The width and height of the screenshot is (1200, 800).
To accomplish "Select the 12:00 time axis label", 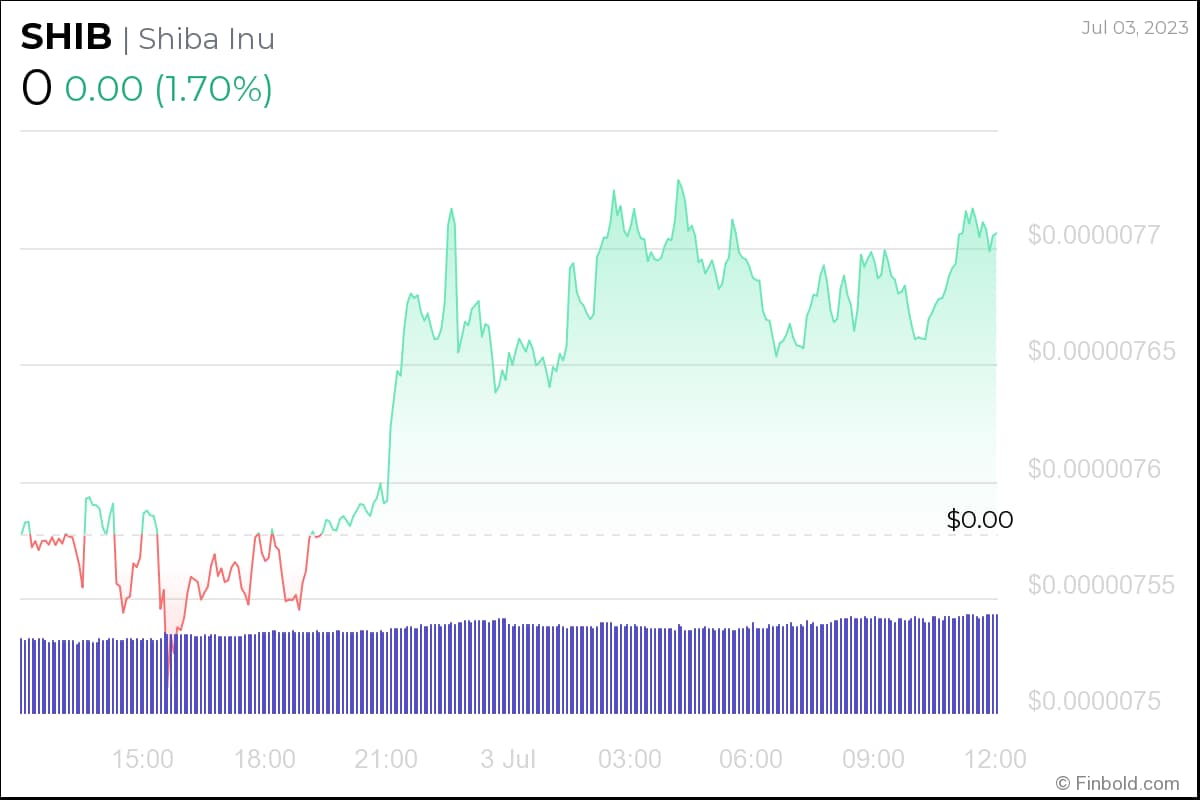I will tap(994, 759).
